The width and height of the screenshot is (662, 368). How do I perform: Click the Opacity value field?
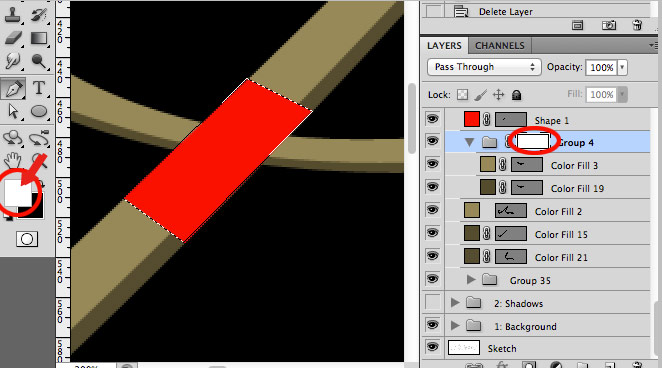click(601, 68)
